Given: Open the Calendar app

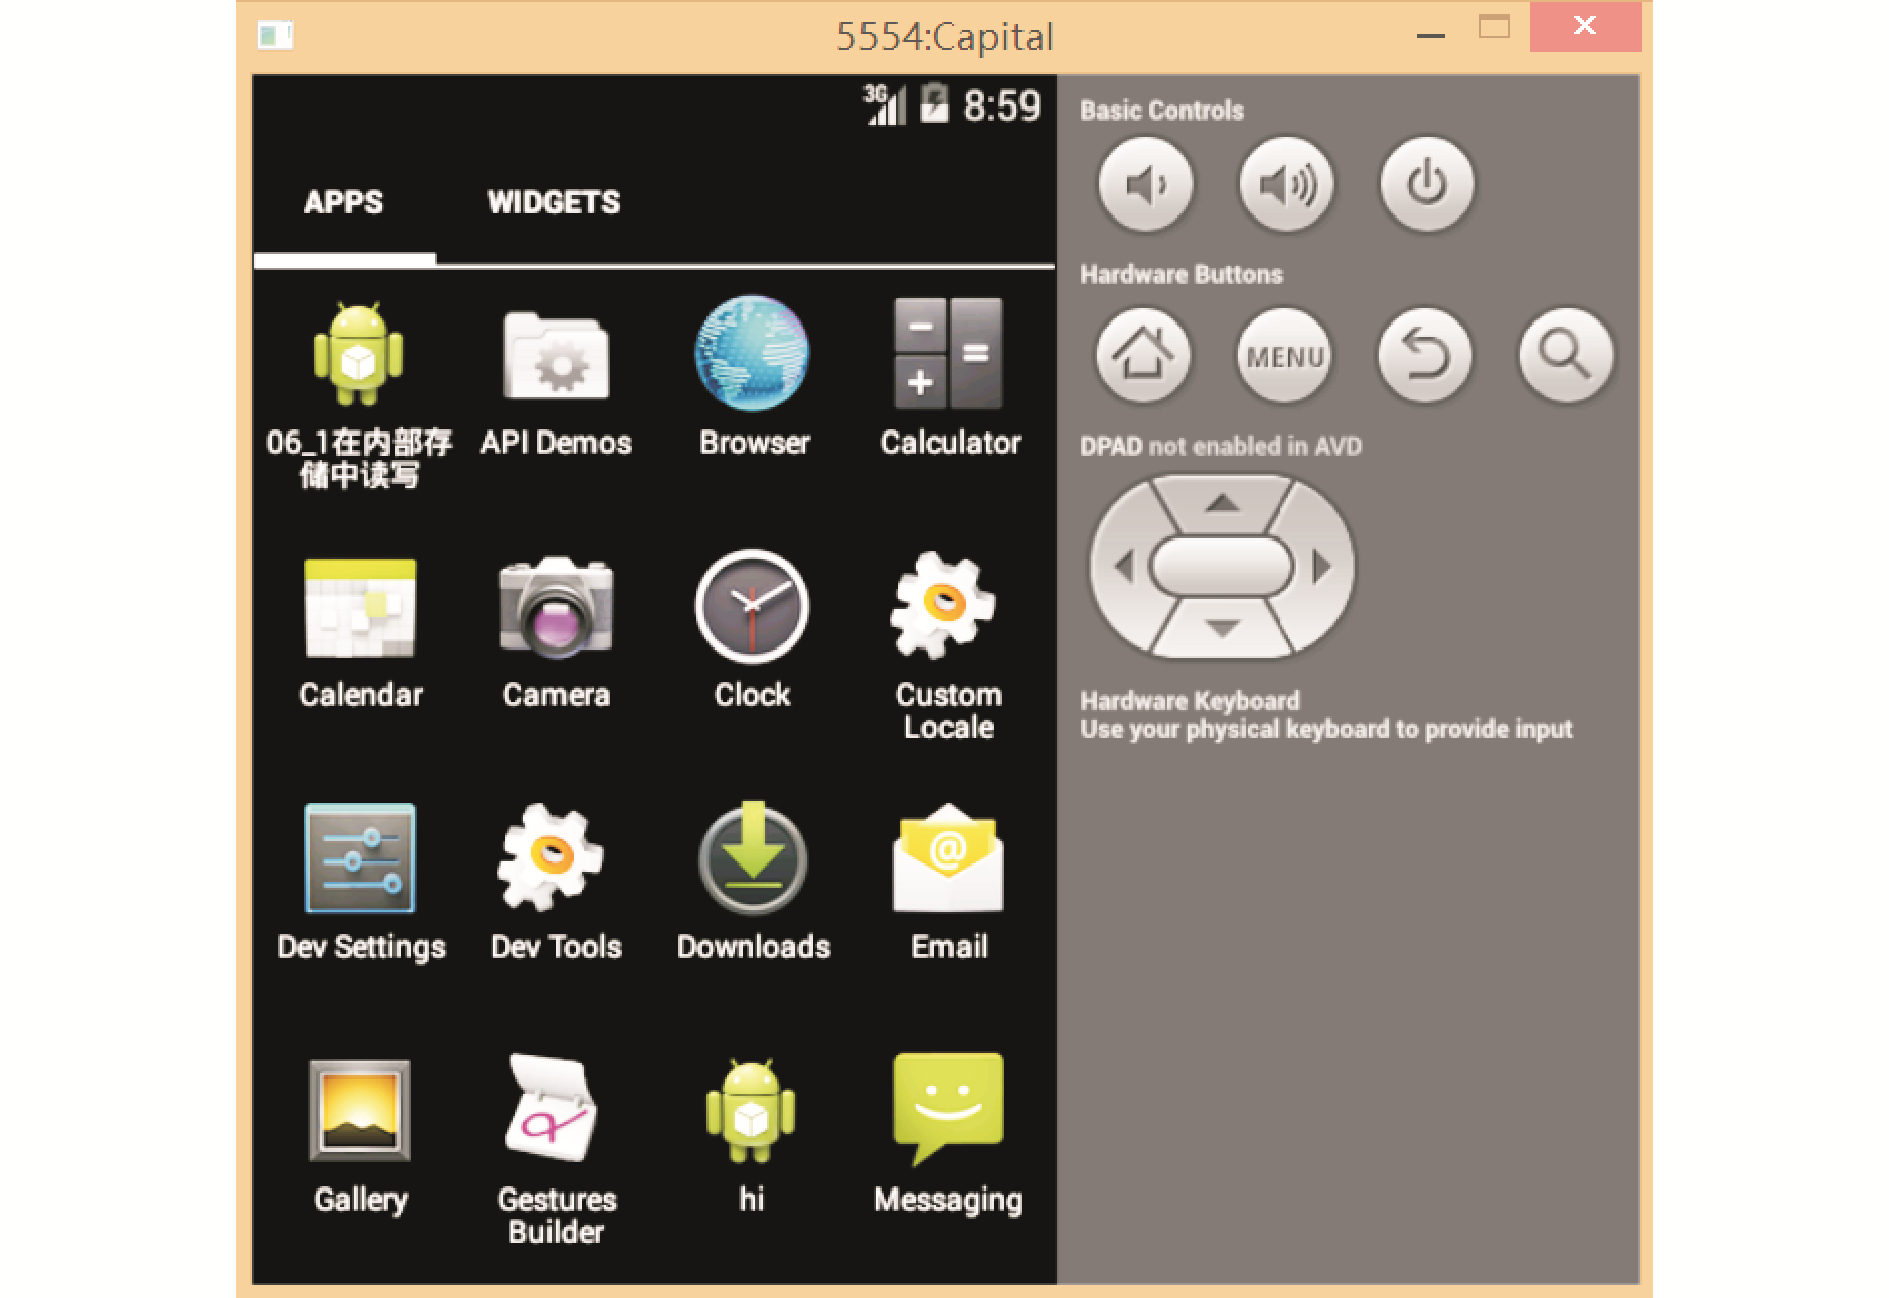Looking at the screenshot, I should coord(360,607).
